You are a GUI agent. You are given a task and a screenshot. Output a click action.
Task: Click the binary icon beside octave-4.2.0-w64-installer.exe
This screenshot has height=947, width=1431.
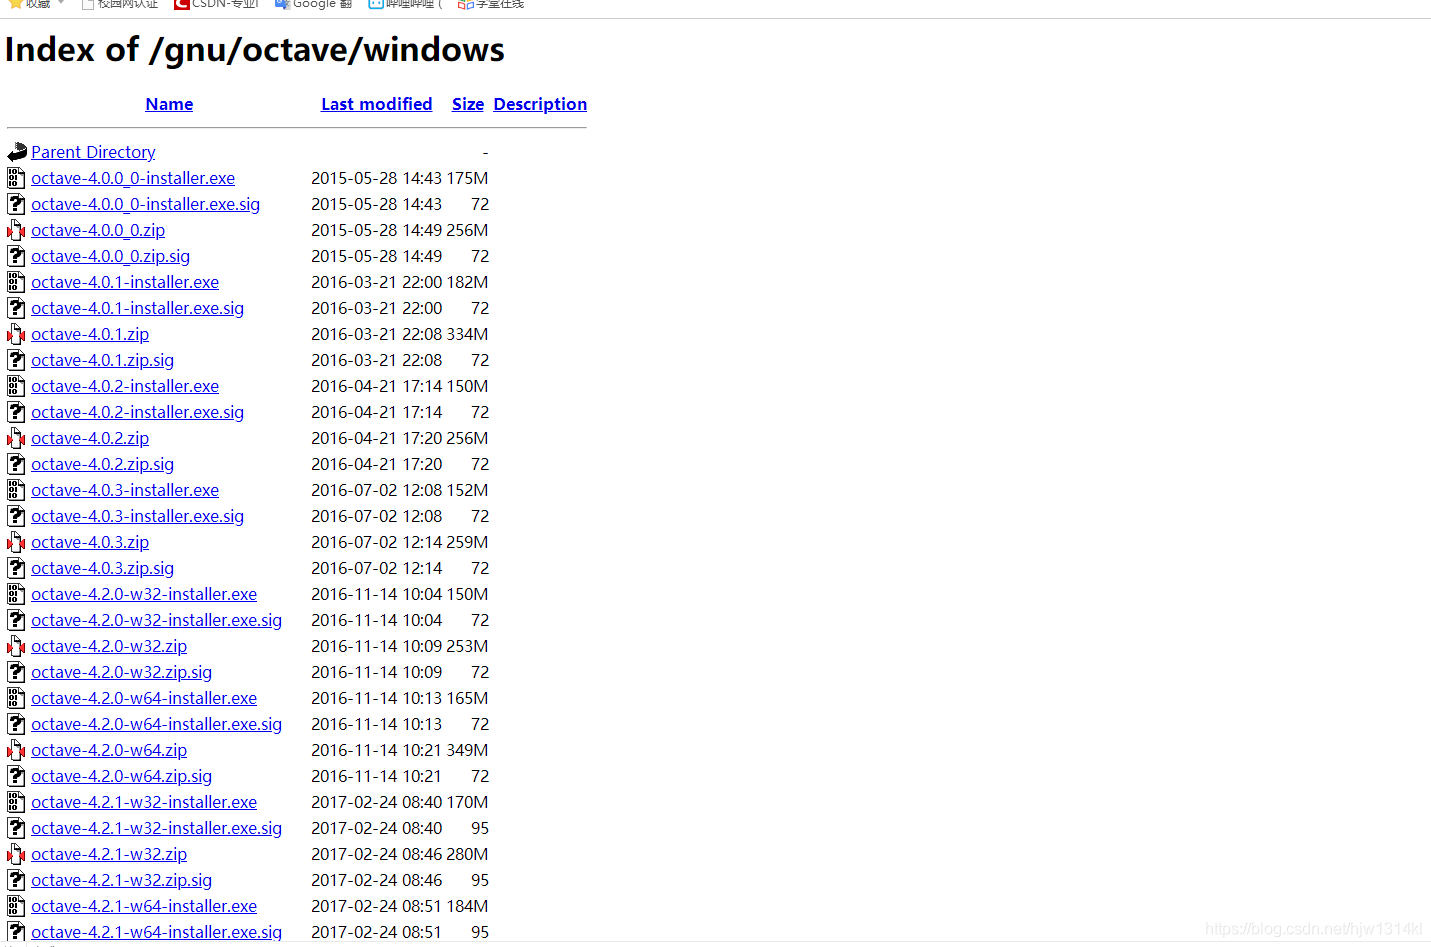16,698
